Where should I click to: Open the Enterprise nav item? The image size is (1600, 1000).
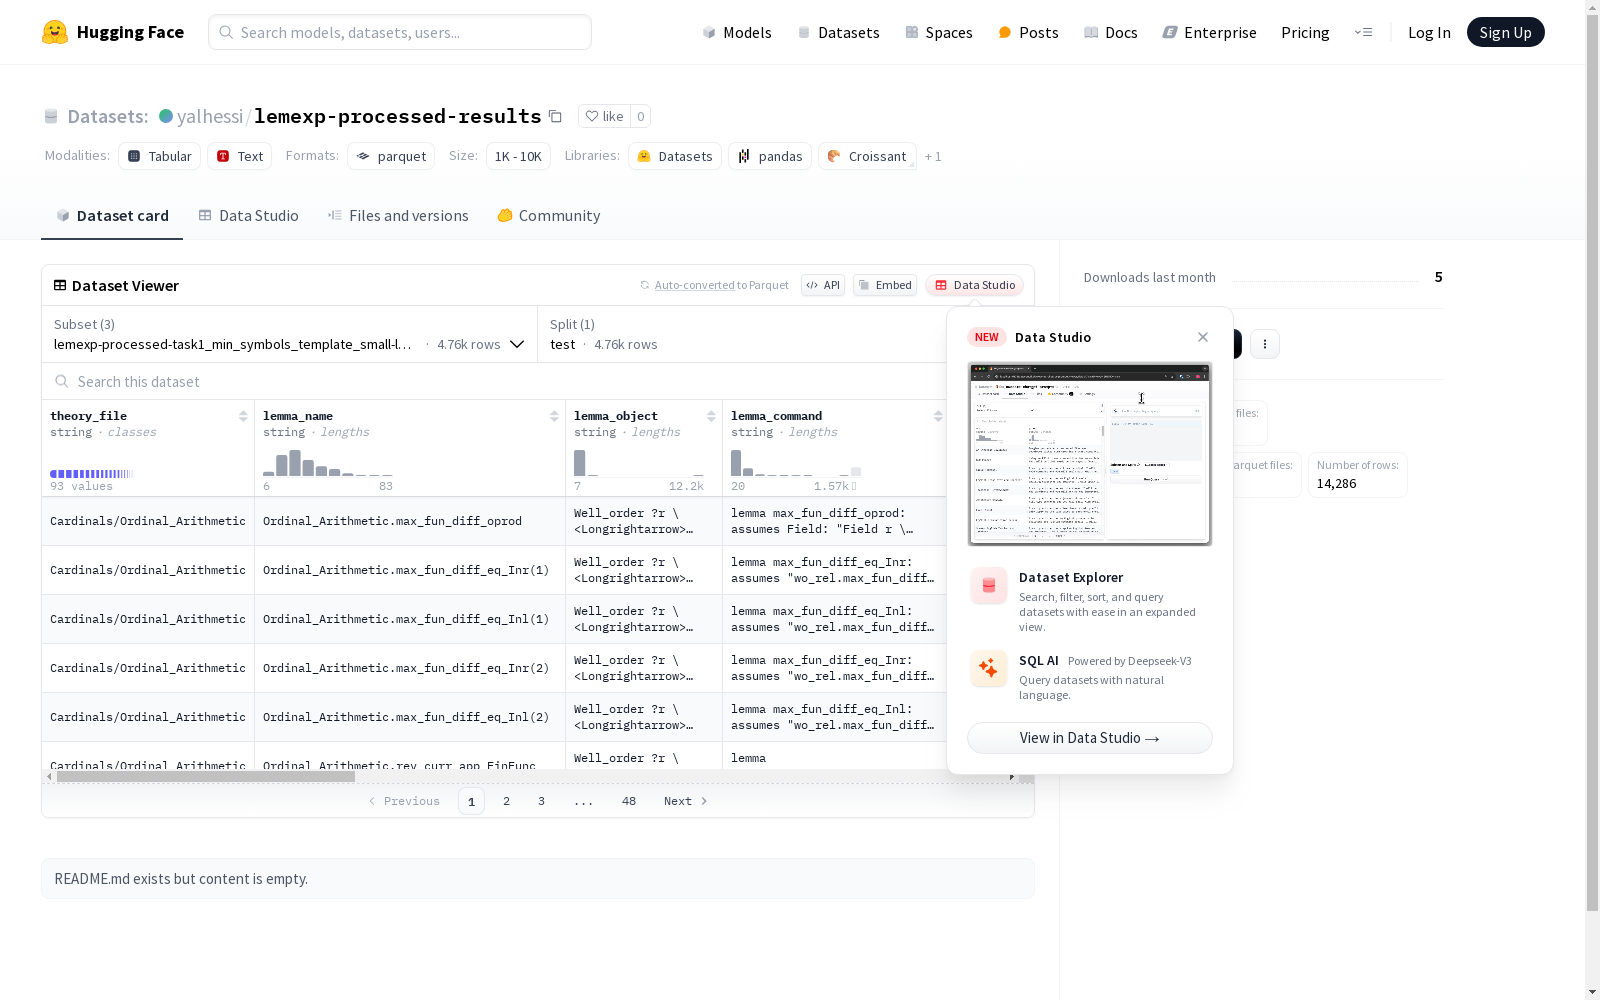point(1210,32)
